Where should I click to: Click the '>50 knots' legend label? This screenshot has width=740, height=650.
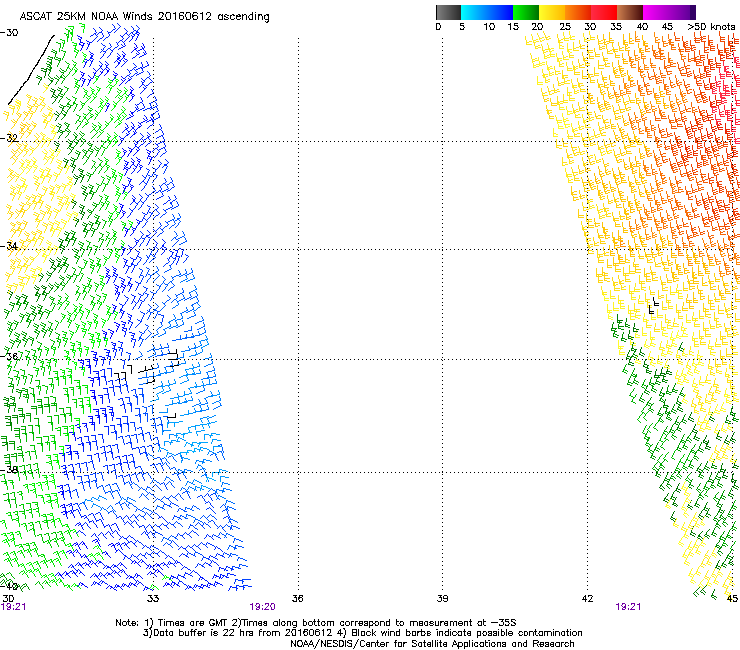[x=711, y=27]
